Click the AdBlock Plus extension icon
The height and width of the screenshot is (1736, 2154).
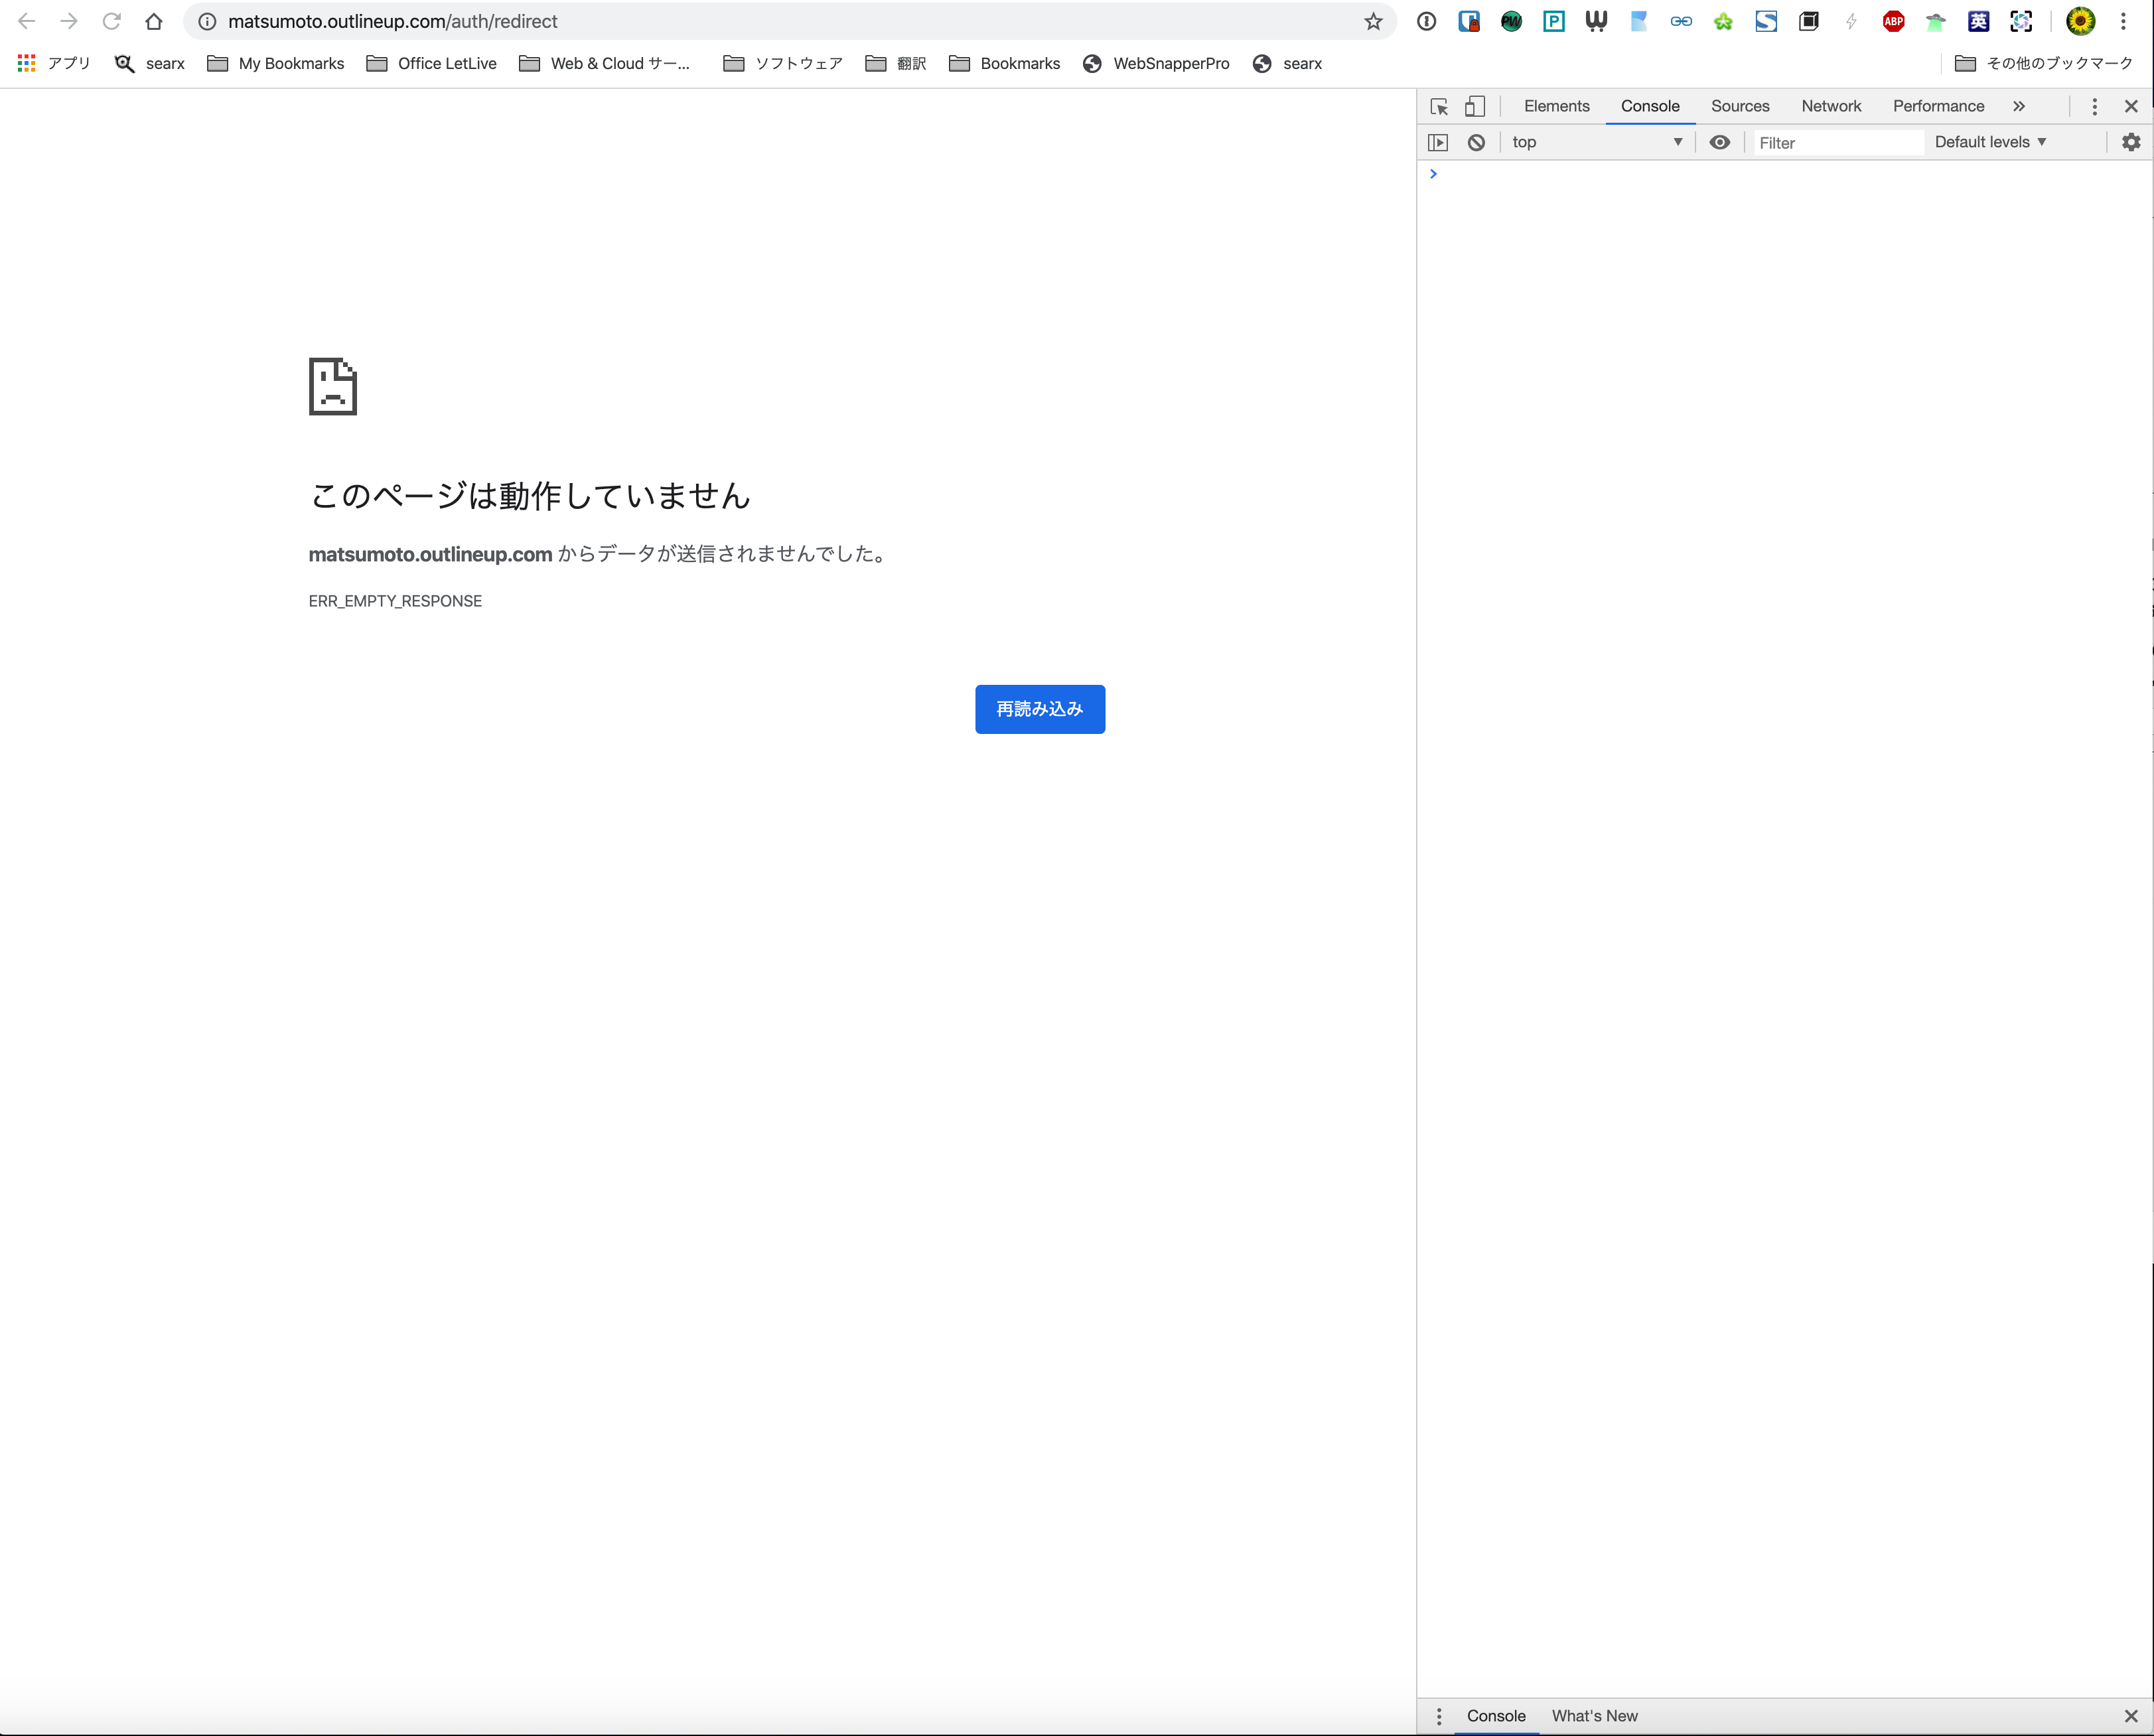(x=1893, y=21)
